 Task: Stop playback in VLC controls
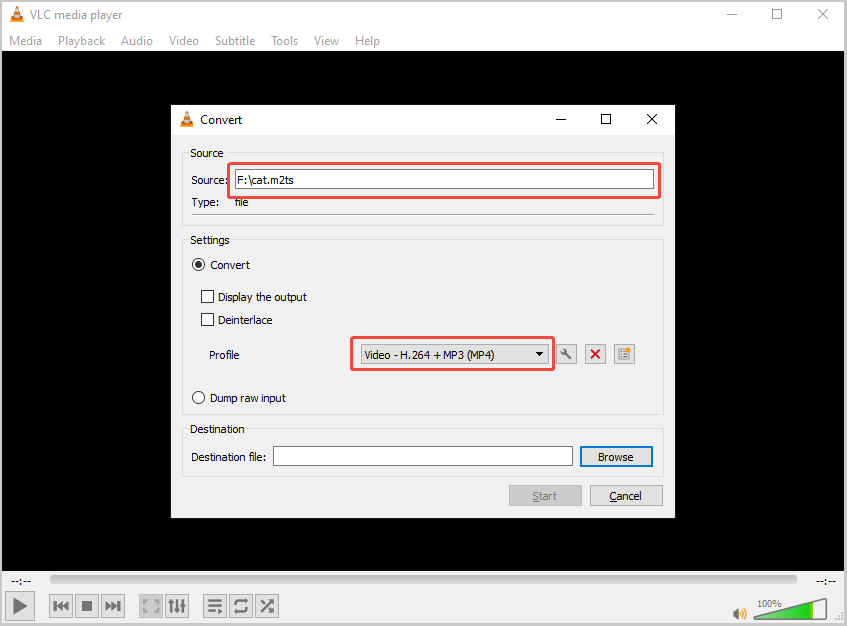coord(86,606)
